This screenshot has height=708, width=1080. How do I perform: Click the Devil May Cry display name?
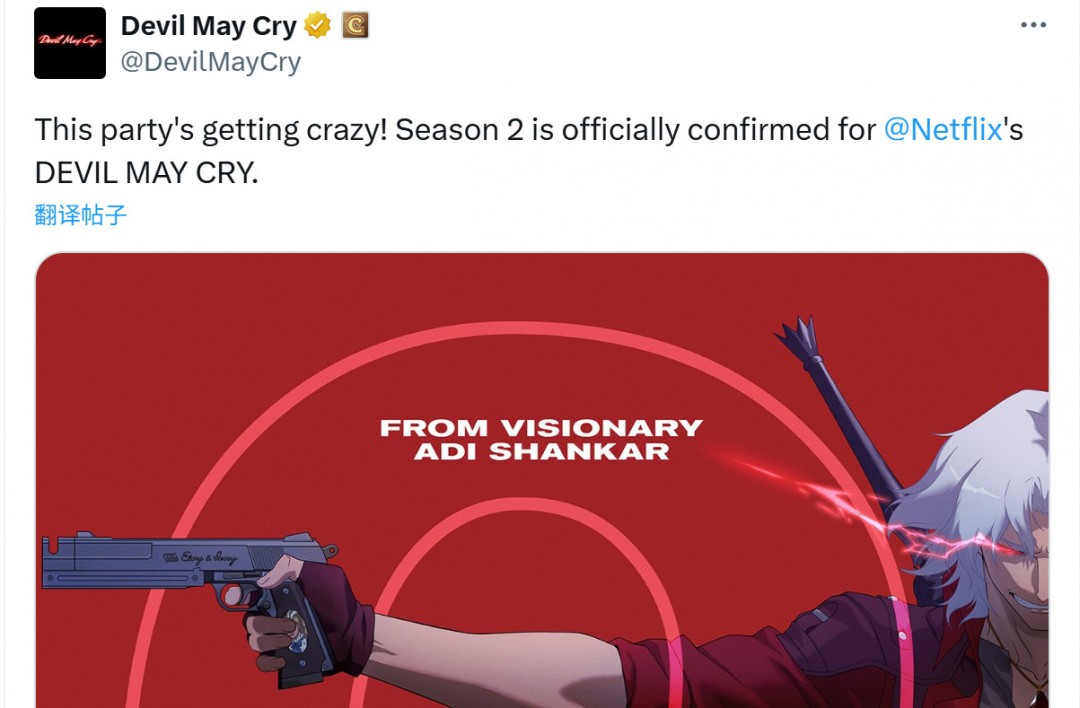[x=208, y=27]
